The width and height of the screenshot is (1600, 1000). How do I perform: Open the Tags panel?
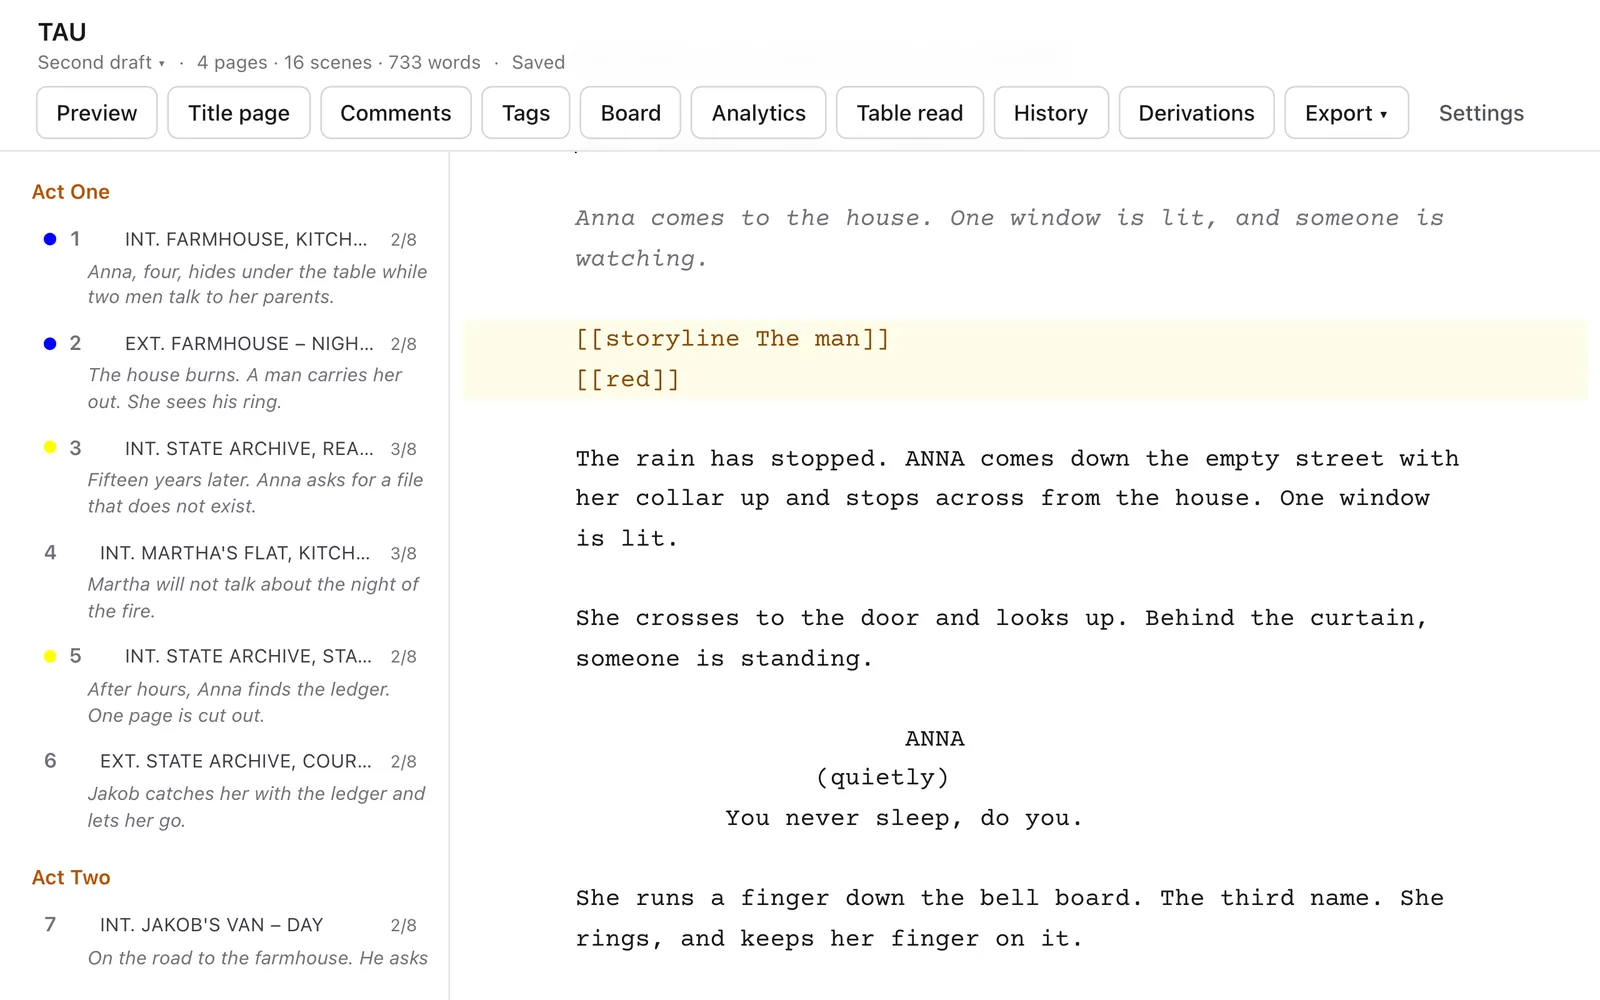(526, 113)
